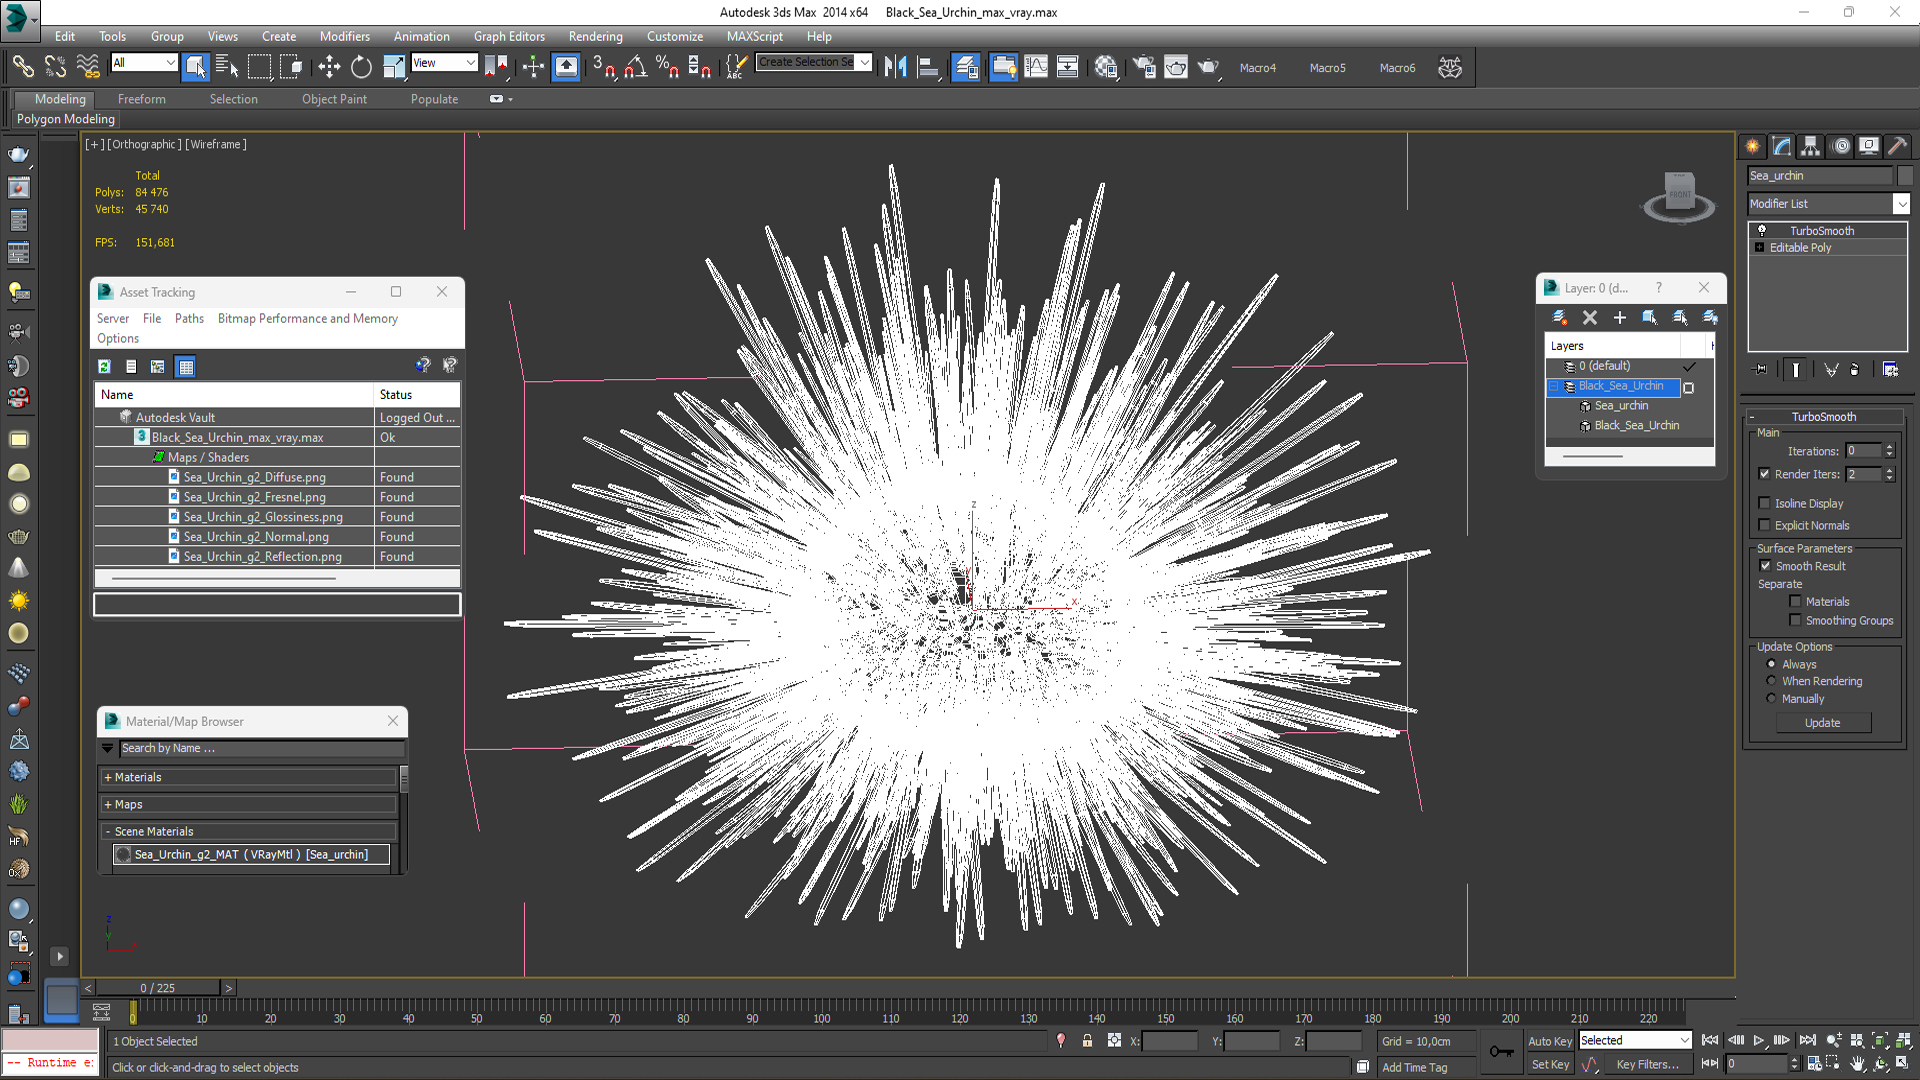
Task: Switch to Object Paint ribbon tab
Action: tap(334, 99)
